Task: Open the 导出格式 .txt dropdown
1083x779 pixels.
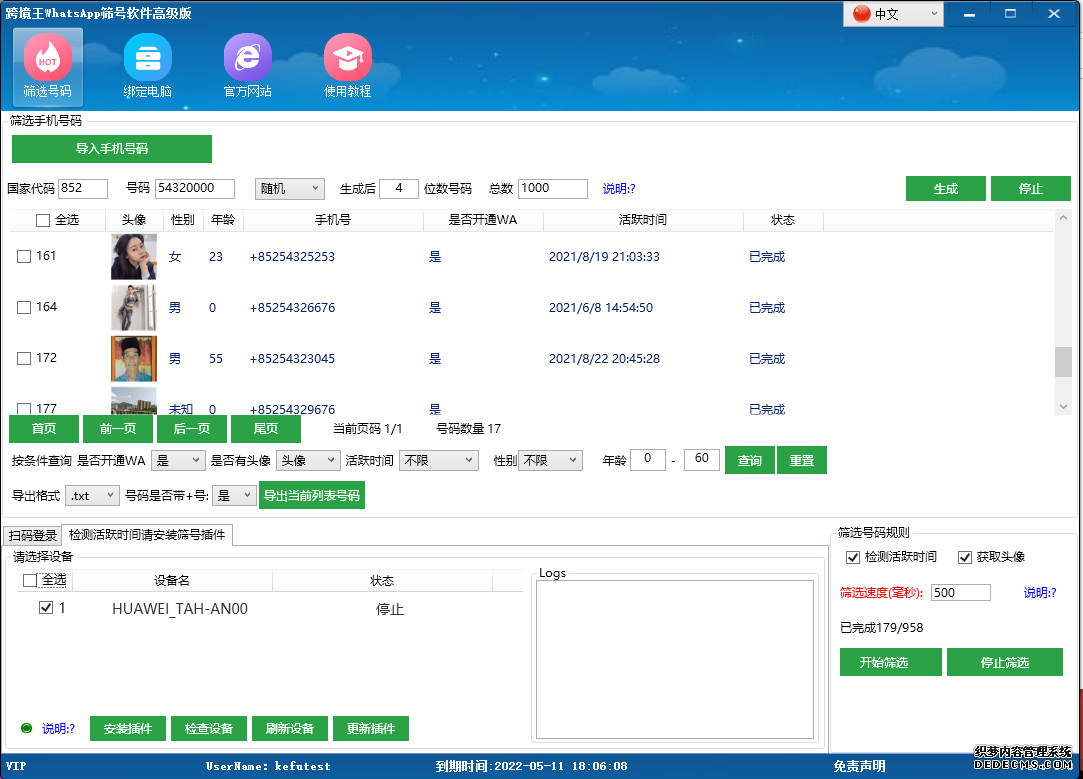Action: (x=93, y=496)
